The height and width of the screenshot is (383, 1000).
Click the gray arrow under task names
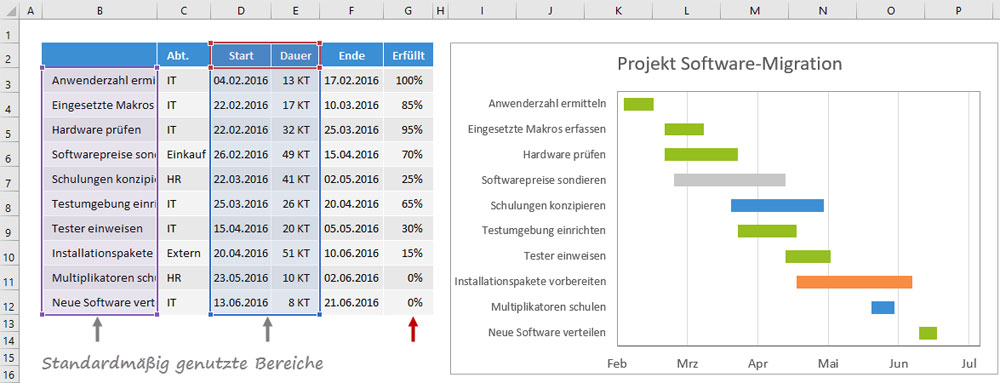click(x=98, y=330)
